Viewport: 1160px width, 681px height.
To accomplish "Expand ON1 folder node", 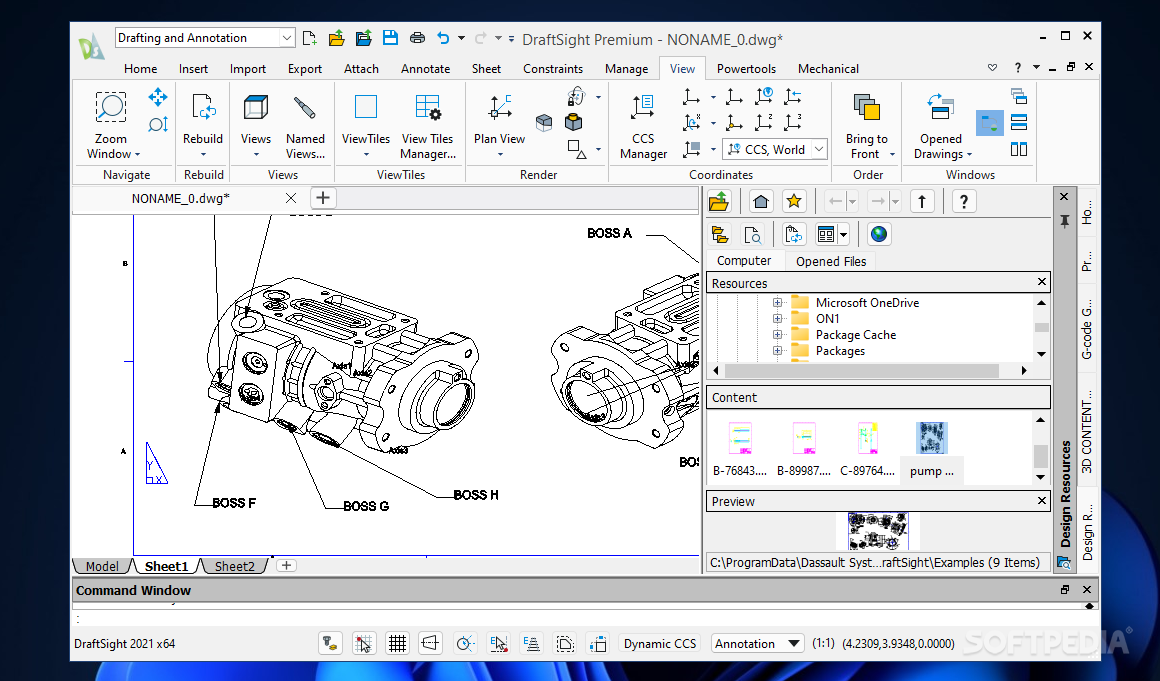I will [777, 319].
